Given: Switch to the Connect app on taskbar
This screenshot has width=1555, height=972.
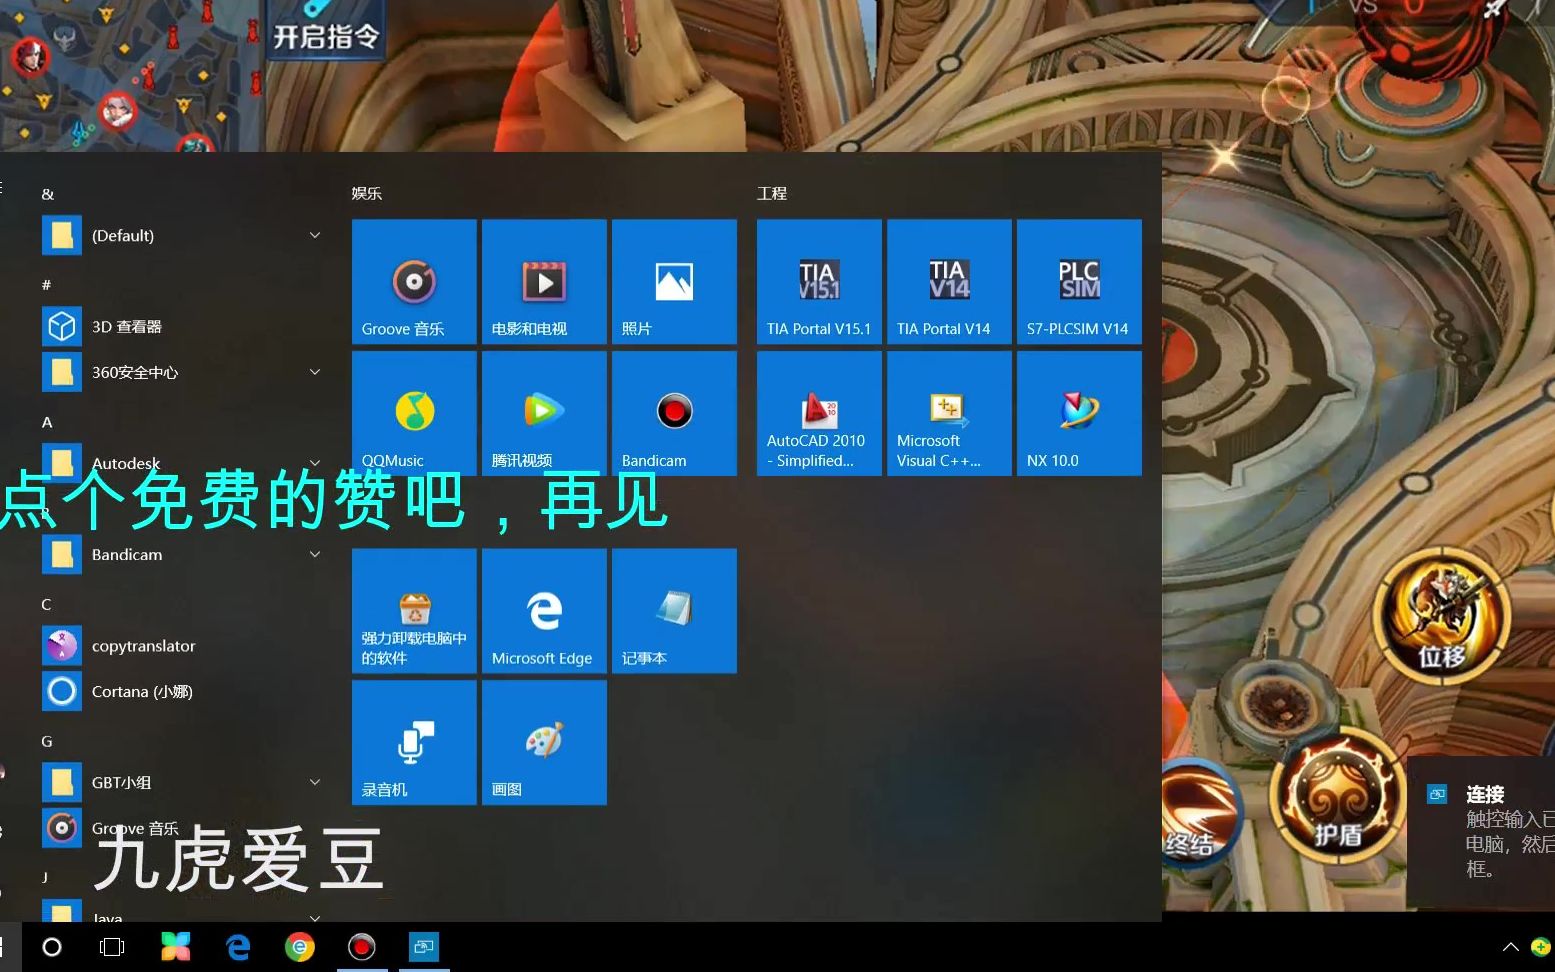Looking at the screenshot, I should (424, 946).
